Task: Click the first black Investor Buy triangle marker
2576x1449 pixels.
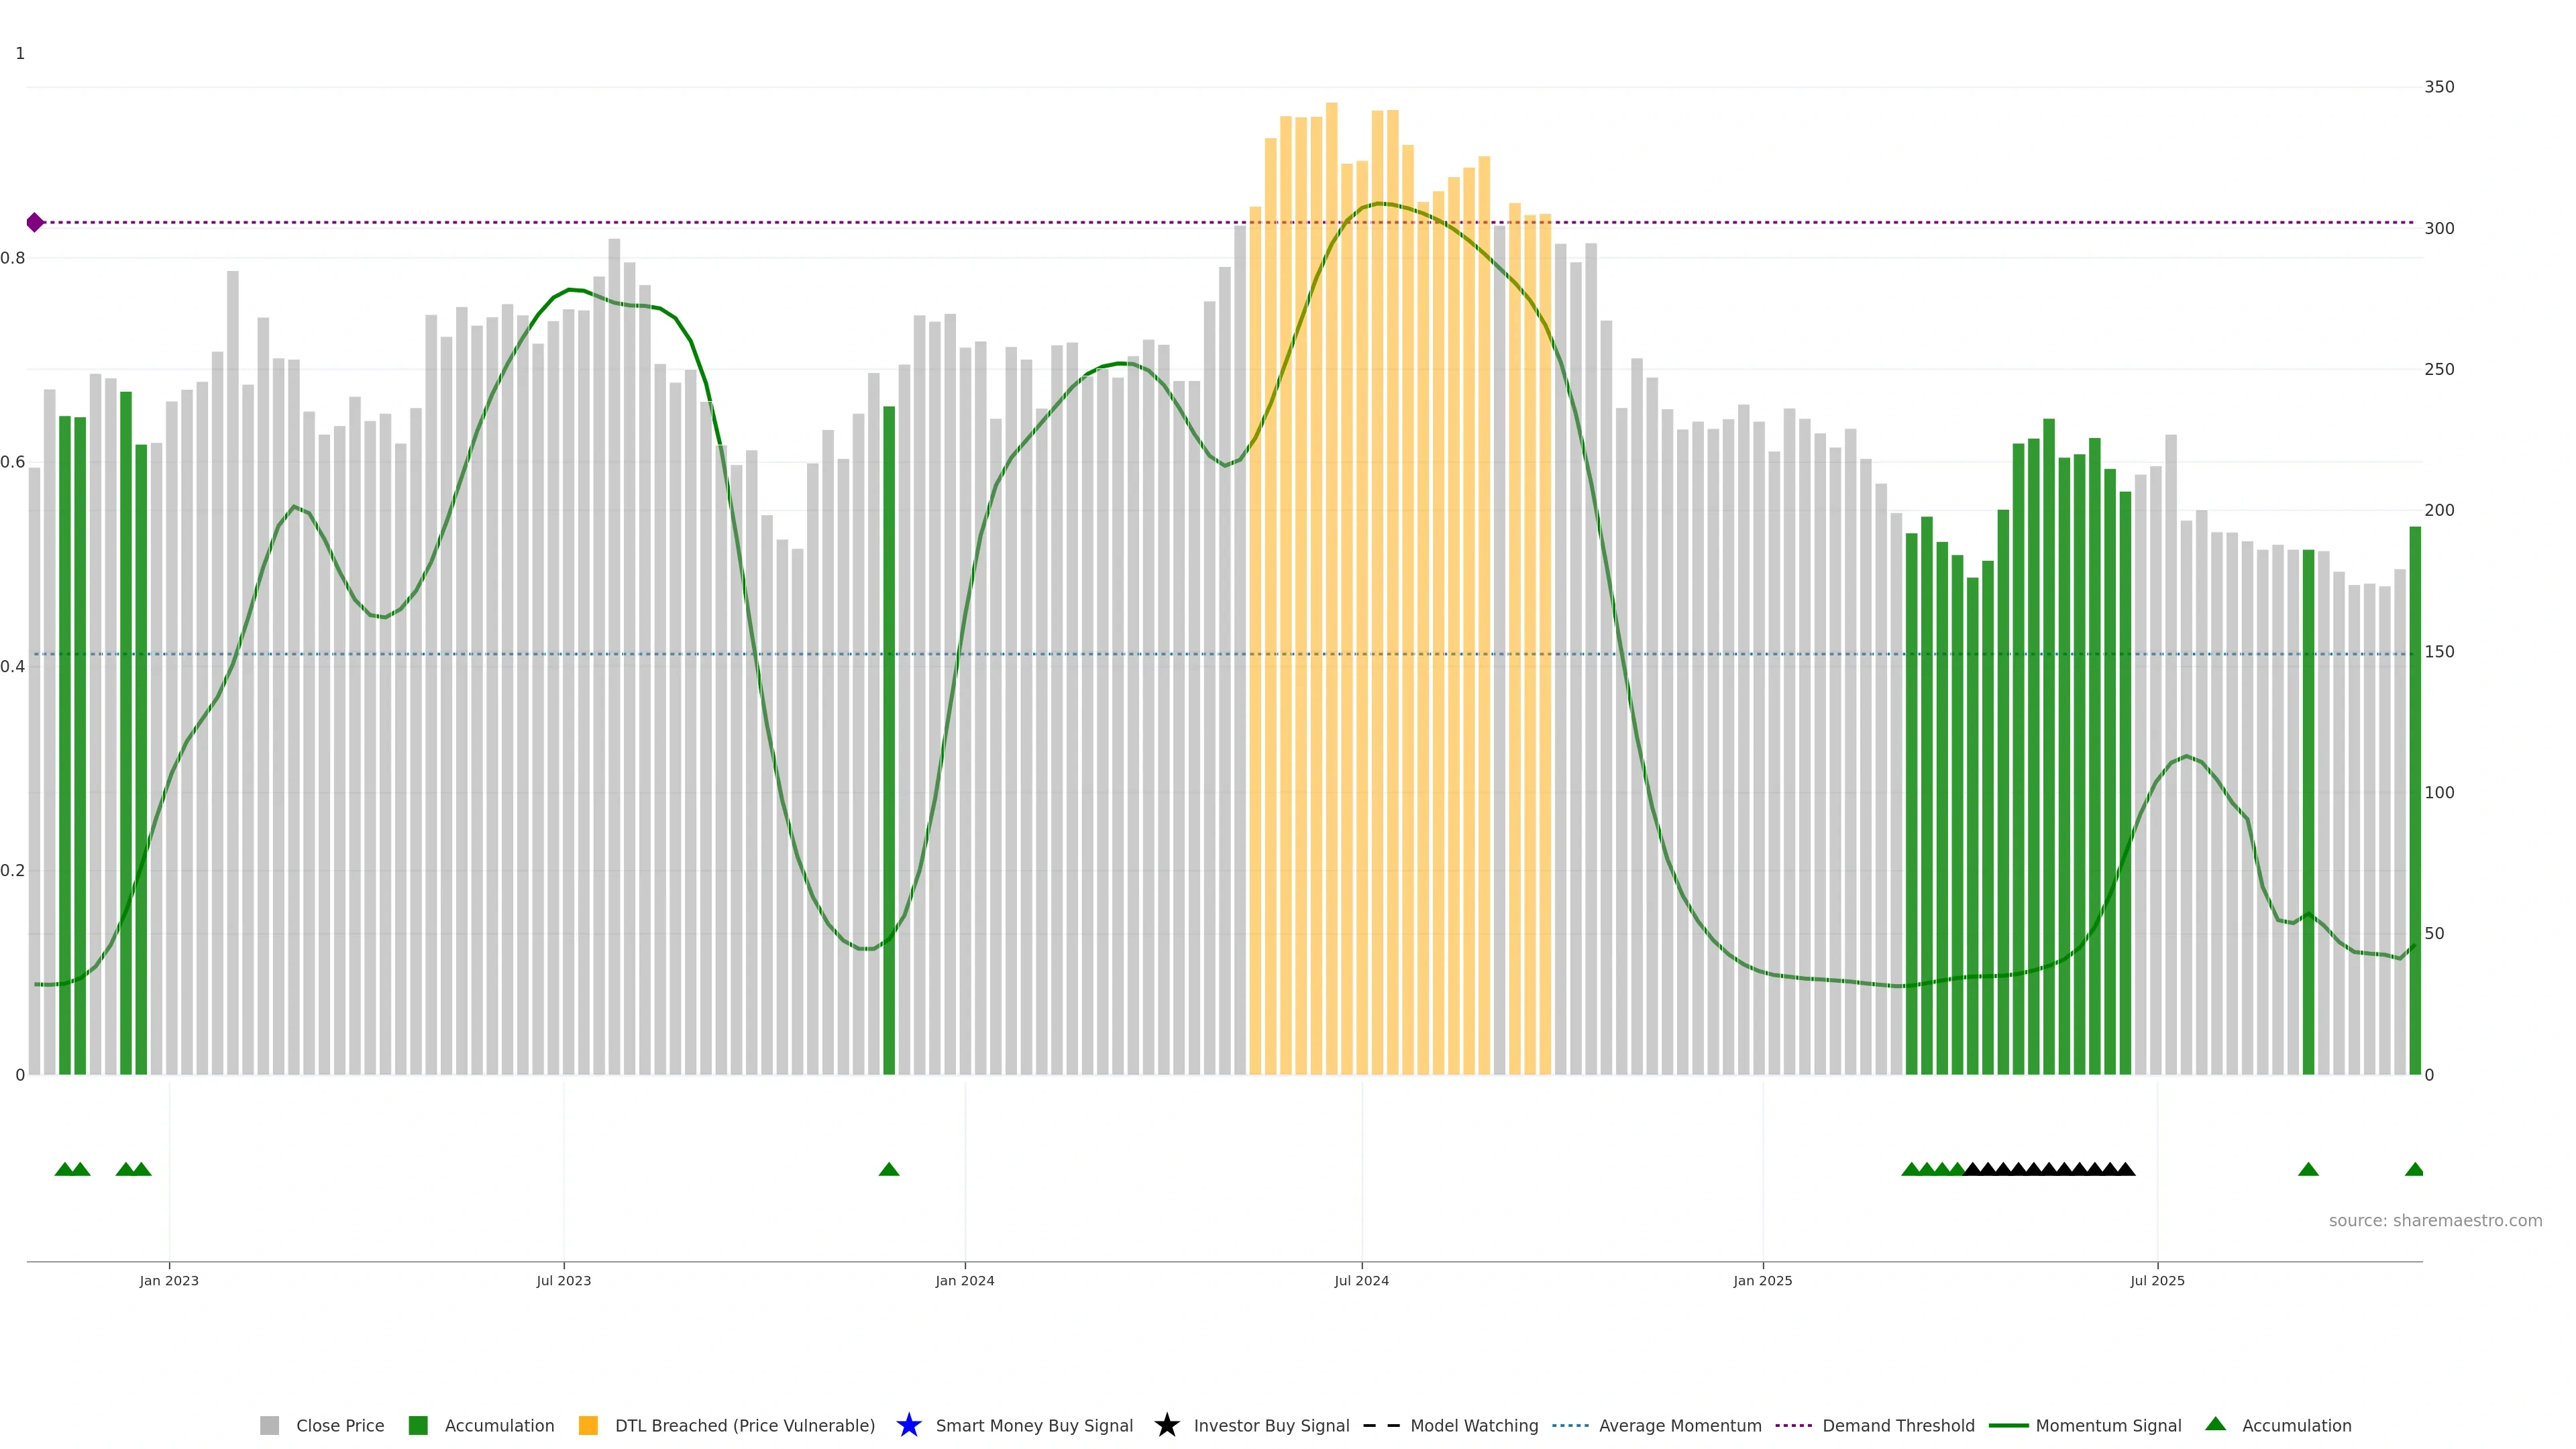Action: (1972, 1169)
